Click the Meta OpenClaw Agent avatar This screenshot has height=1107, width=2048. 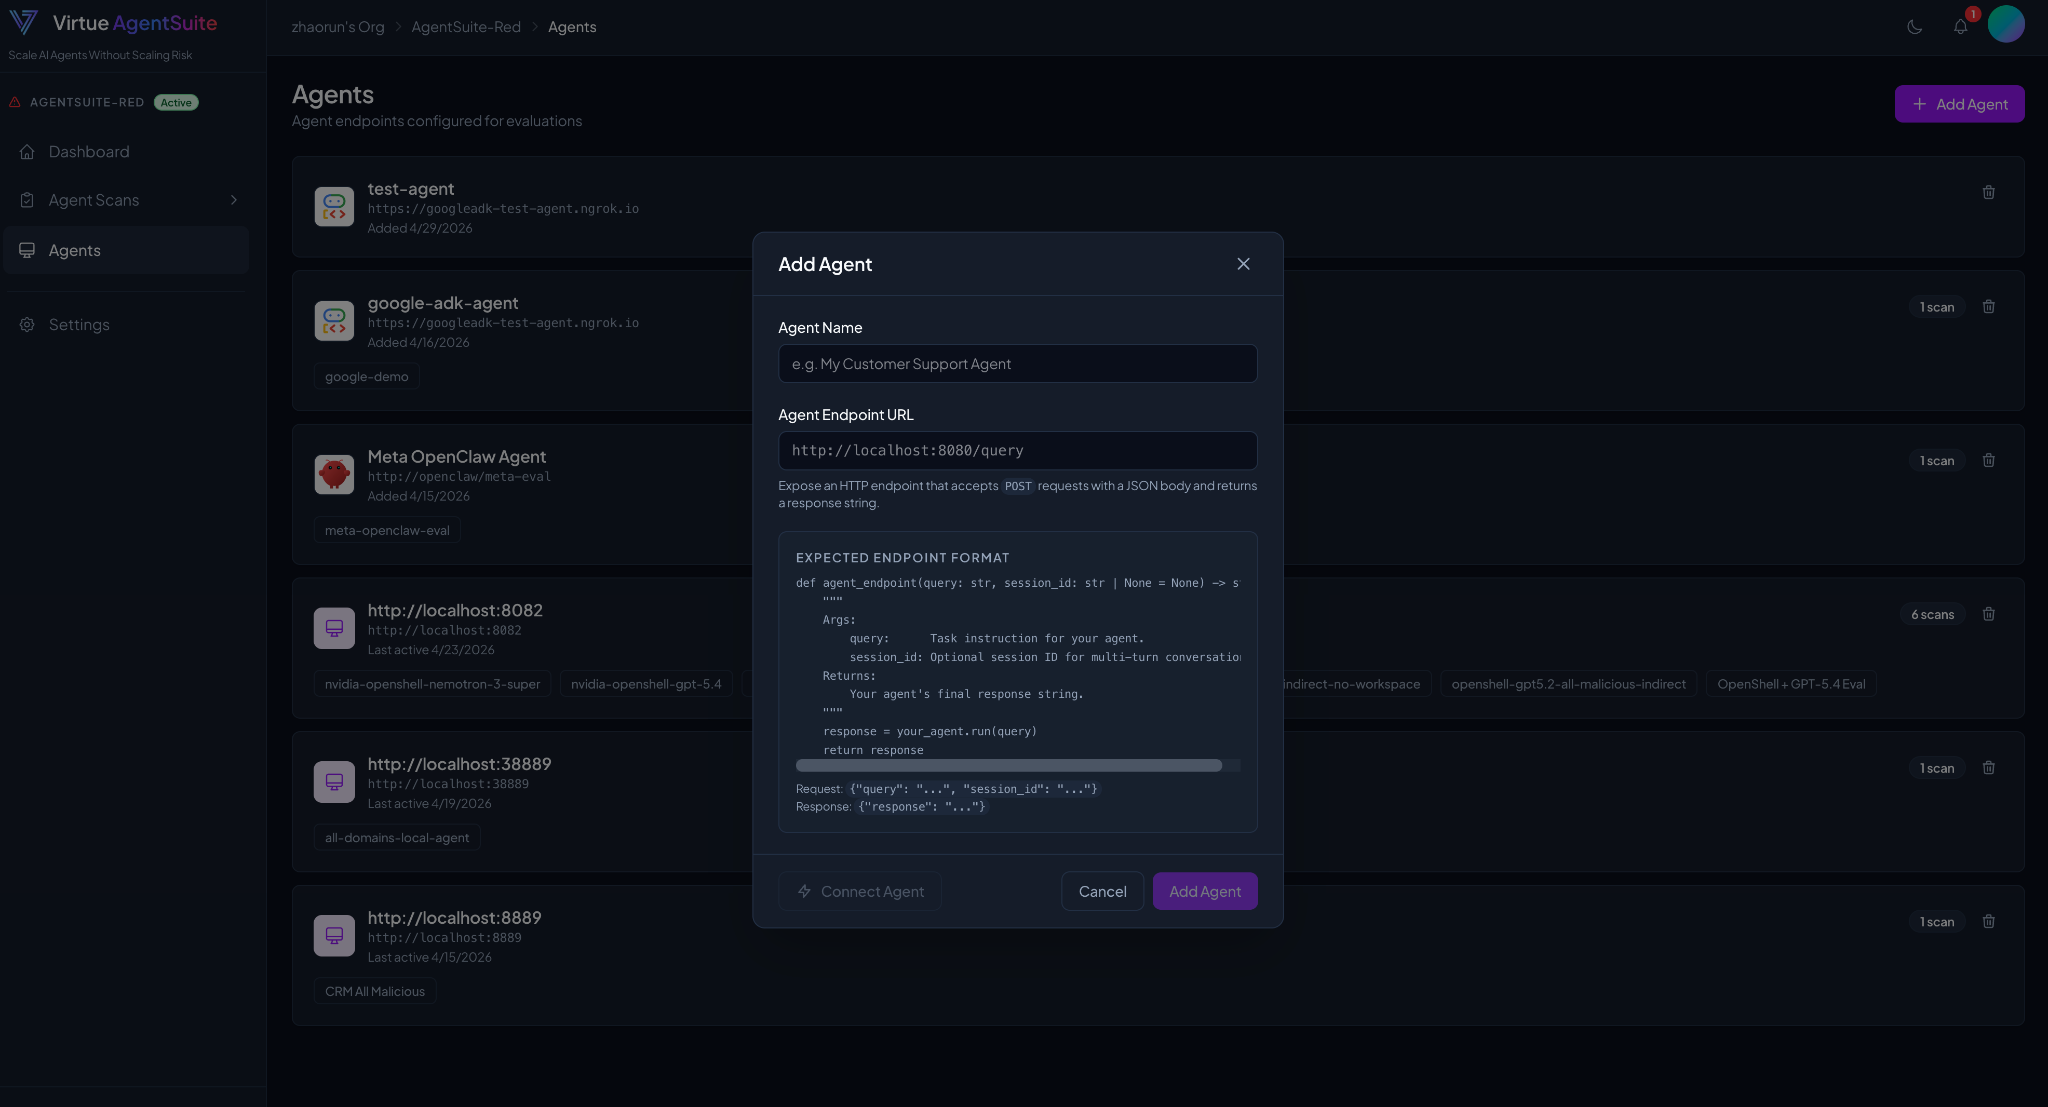point(334,475)
